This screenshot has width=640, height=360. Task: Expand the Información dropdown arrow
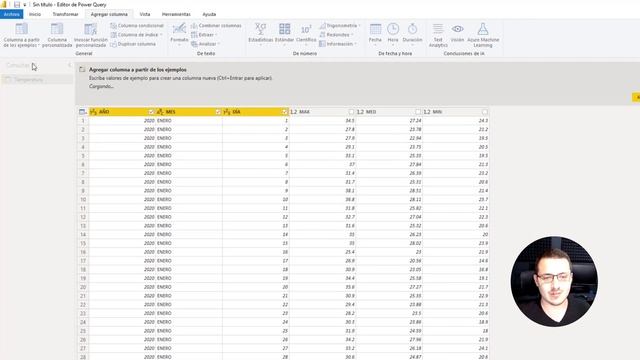(x=356, y=44)
